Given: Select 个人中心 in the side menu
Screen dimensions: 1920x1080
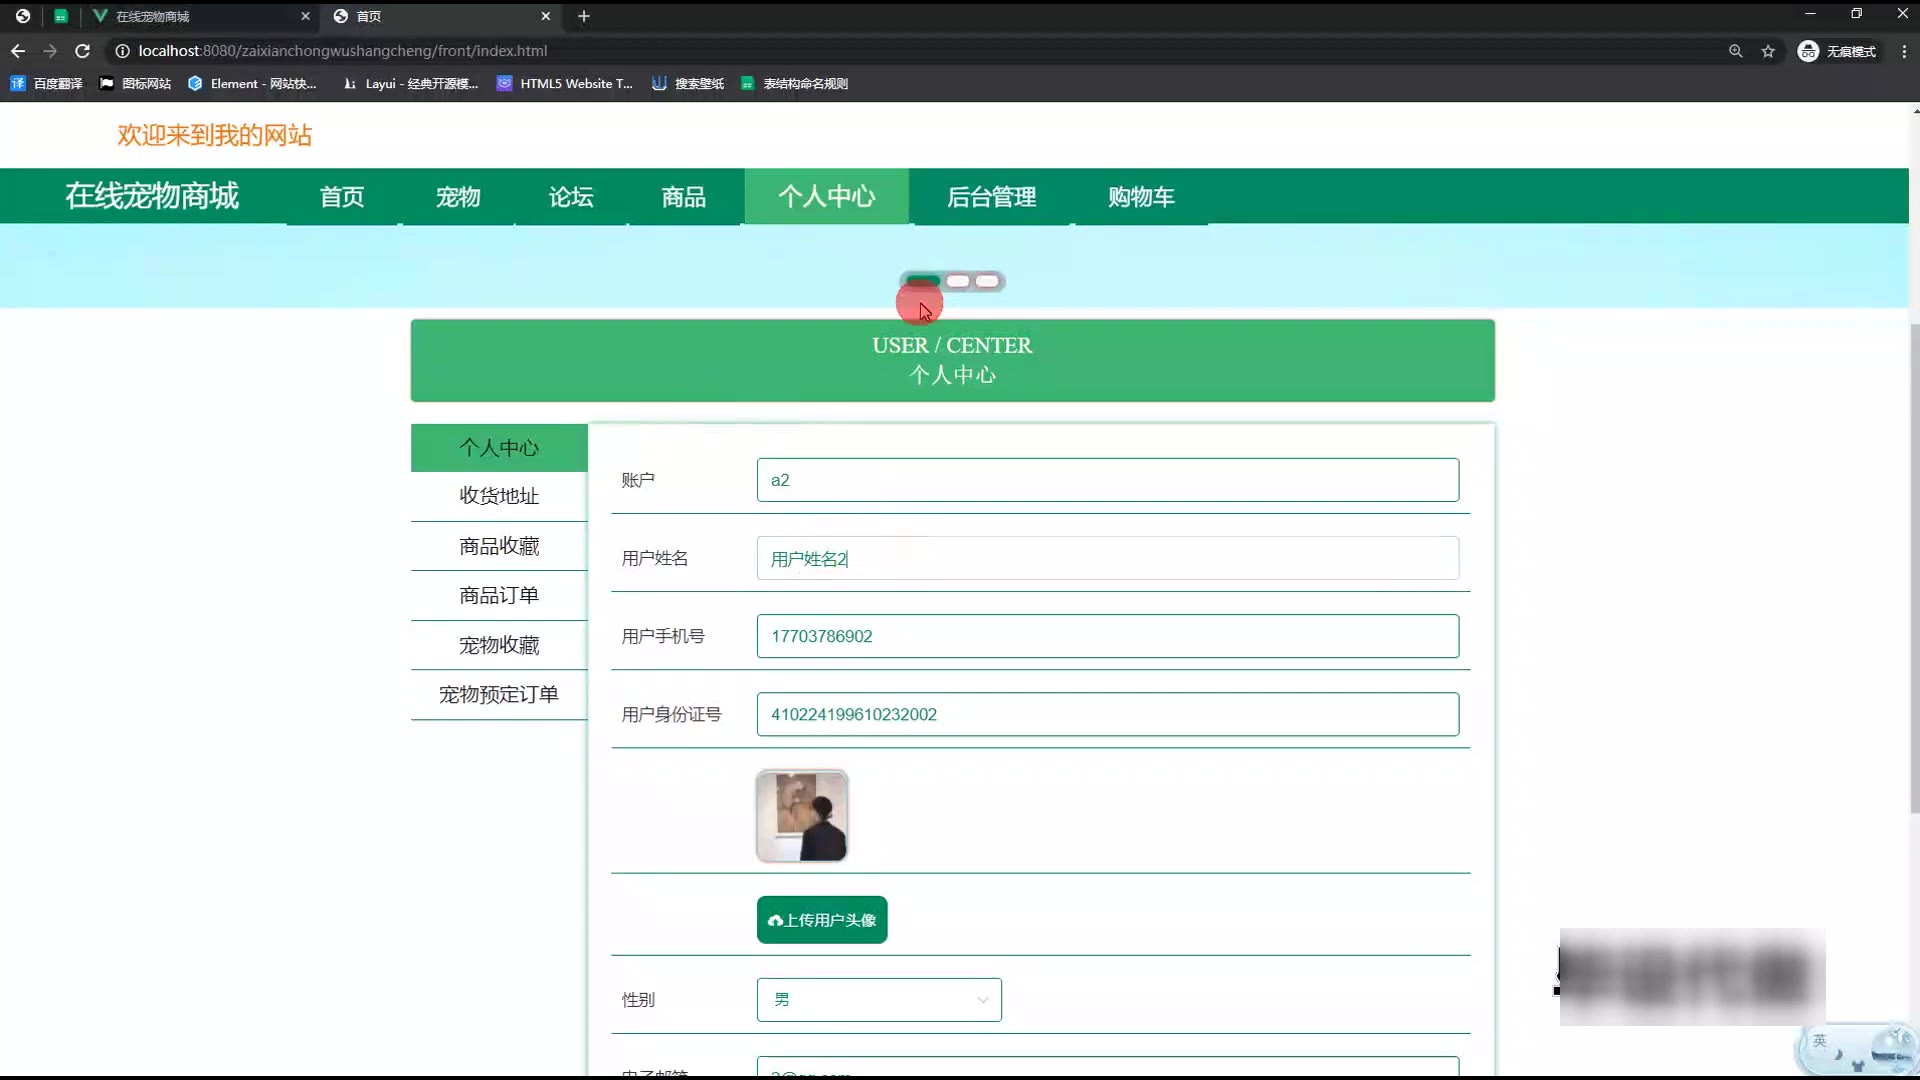Looking at the screenshot, I should (499, 448).
